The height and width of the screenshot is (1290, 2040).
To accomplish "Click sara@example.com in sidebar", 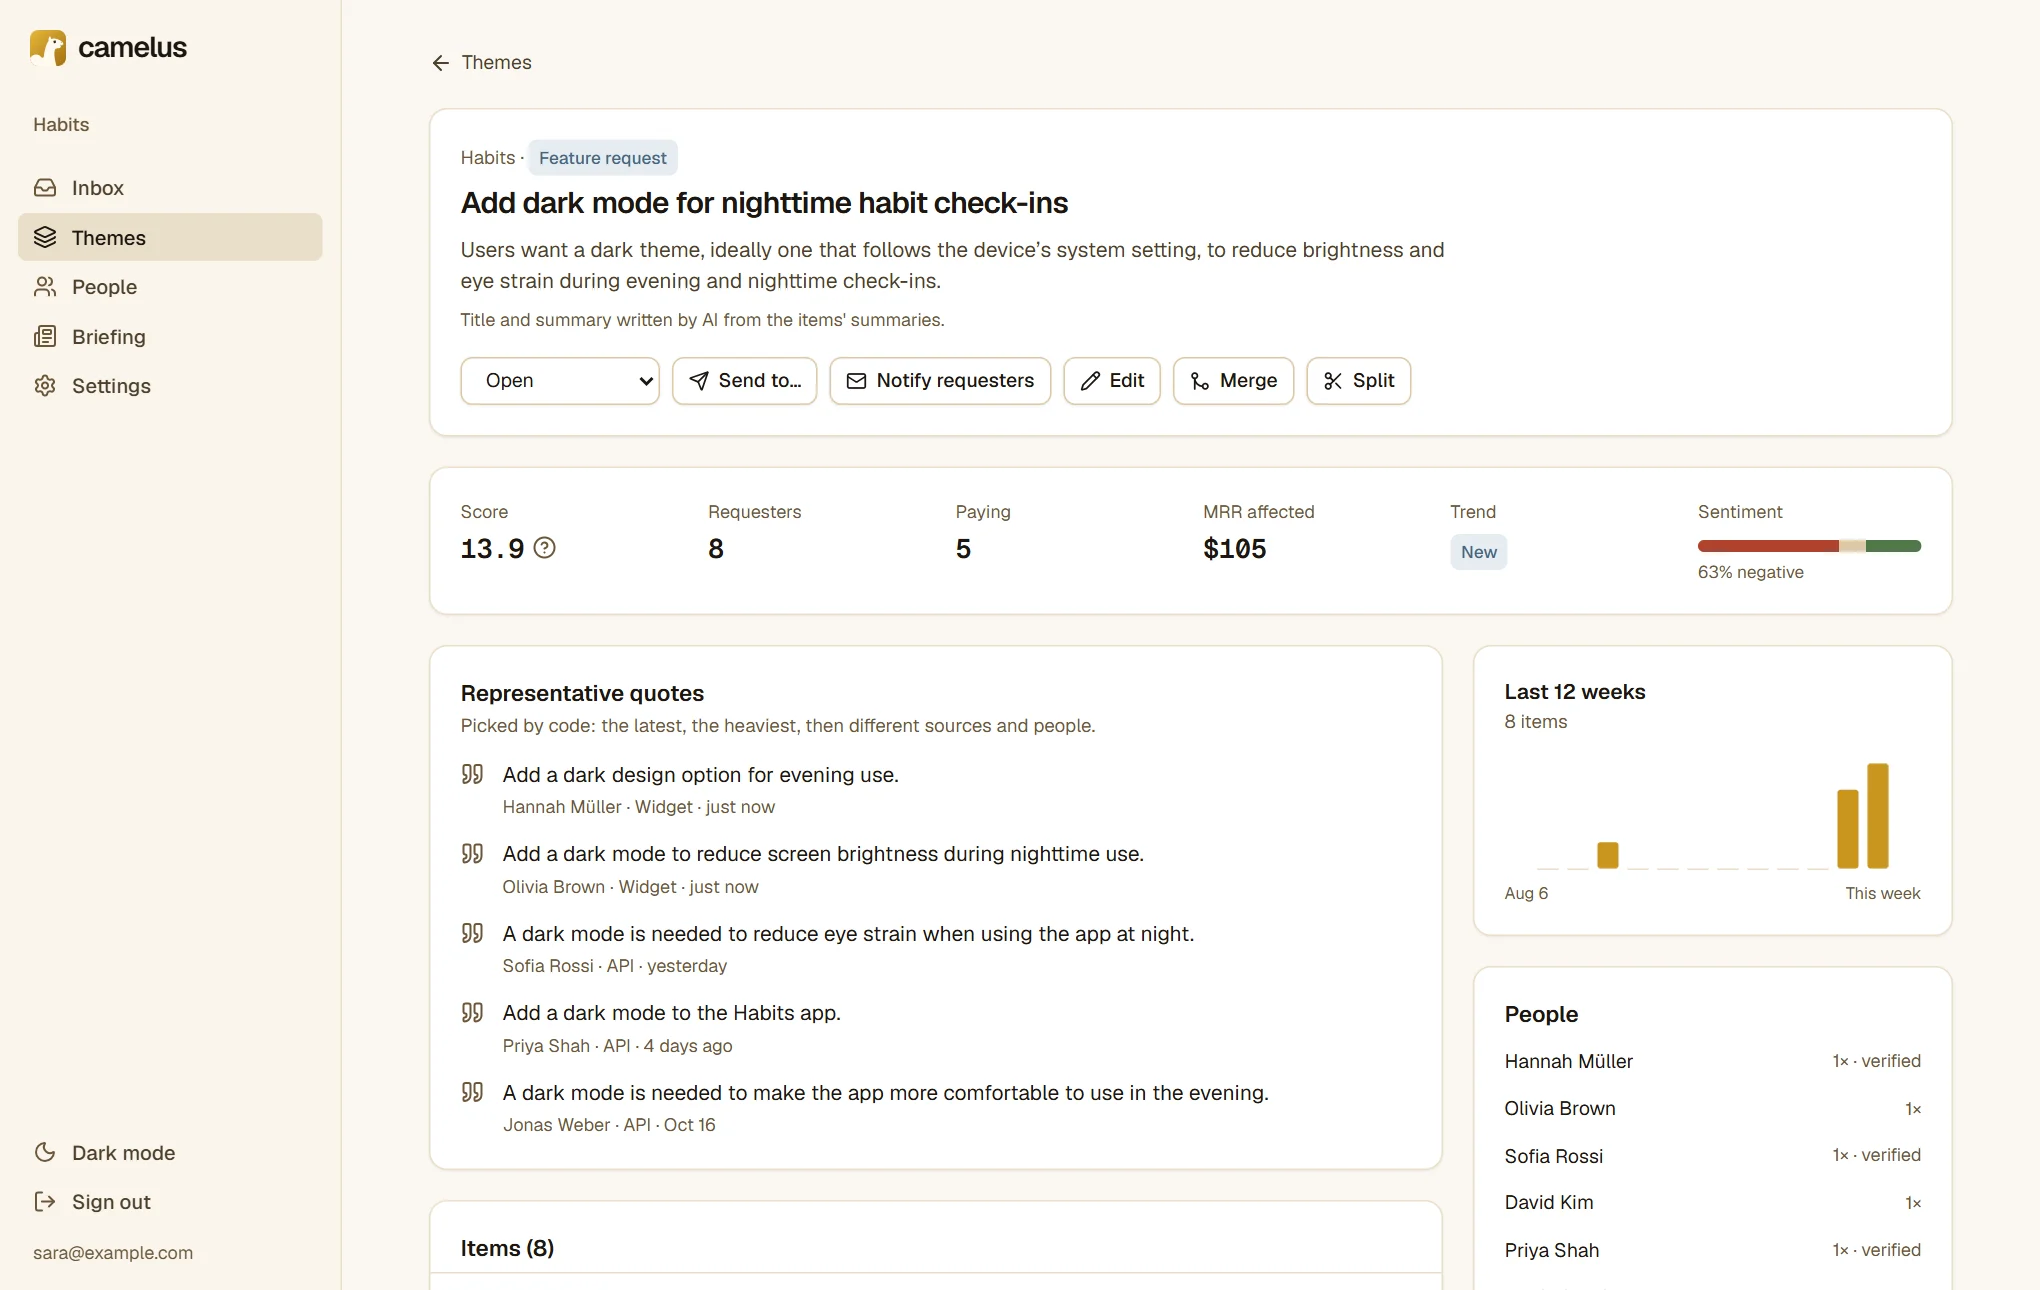I will pyautogui.click(x=113, y=1253).
